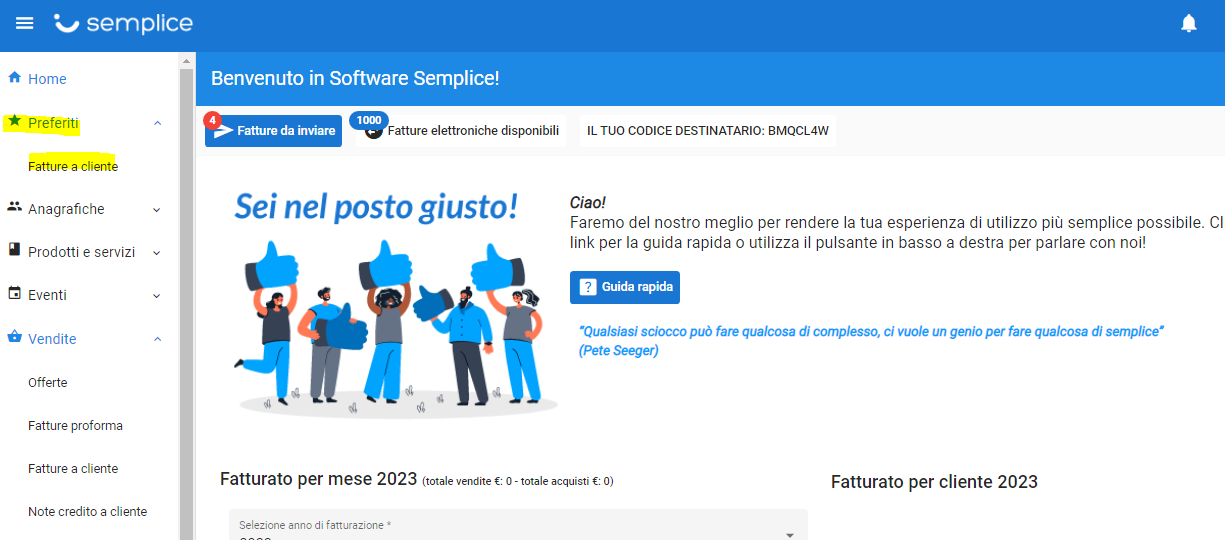The image size is (1225, 540).
Task: Click Fatturato per cliente 2023 heading
Action: pyautogui.click(x=934, y=482)
